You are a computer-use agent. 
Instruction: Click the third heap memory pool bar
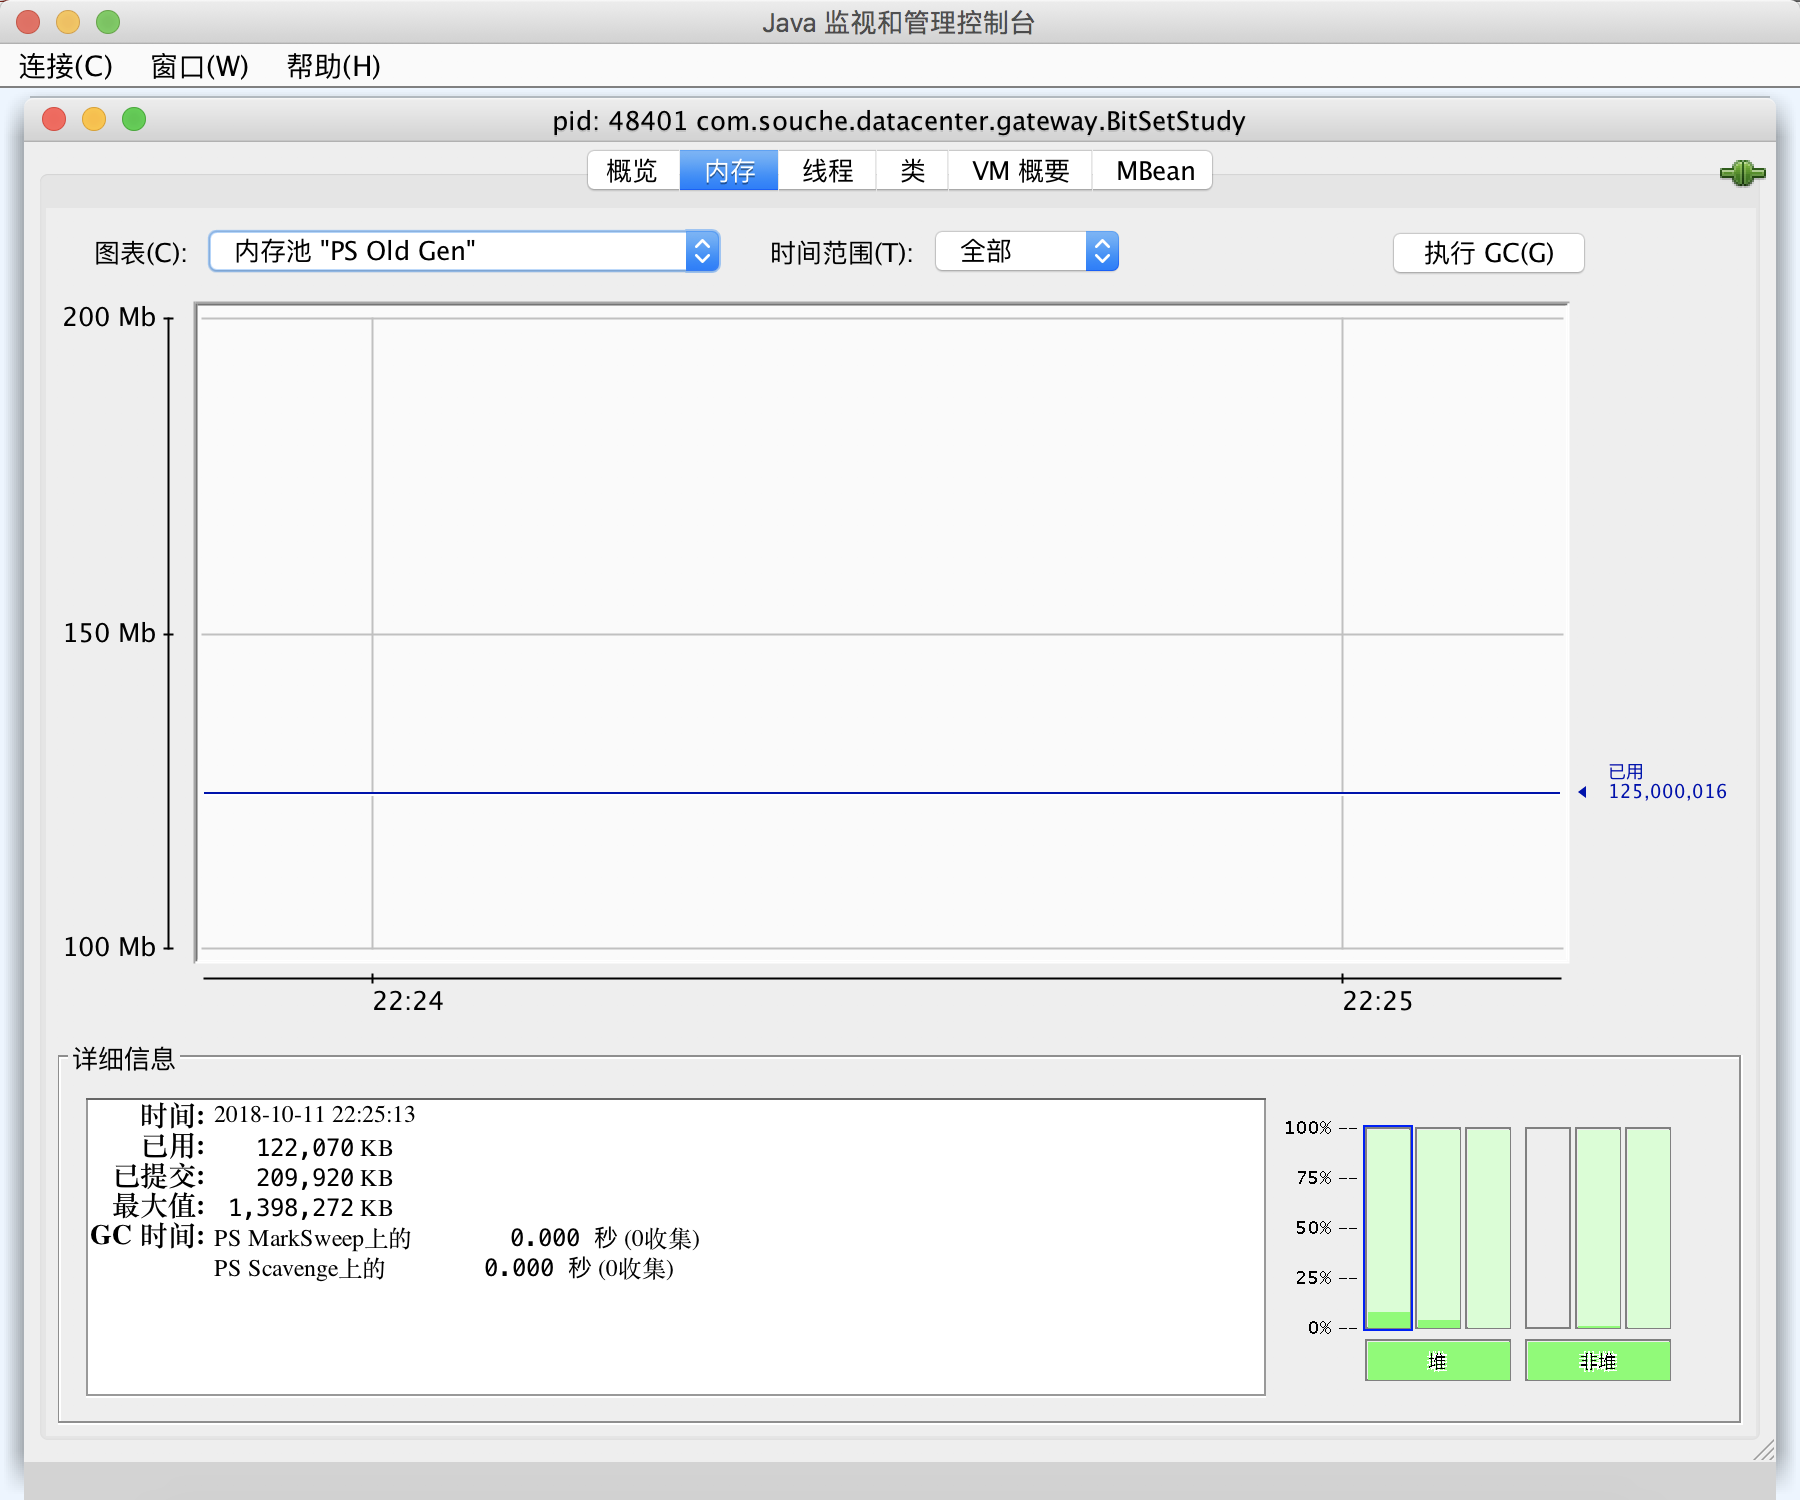1487,1228
